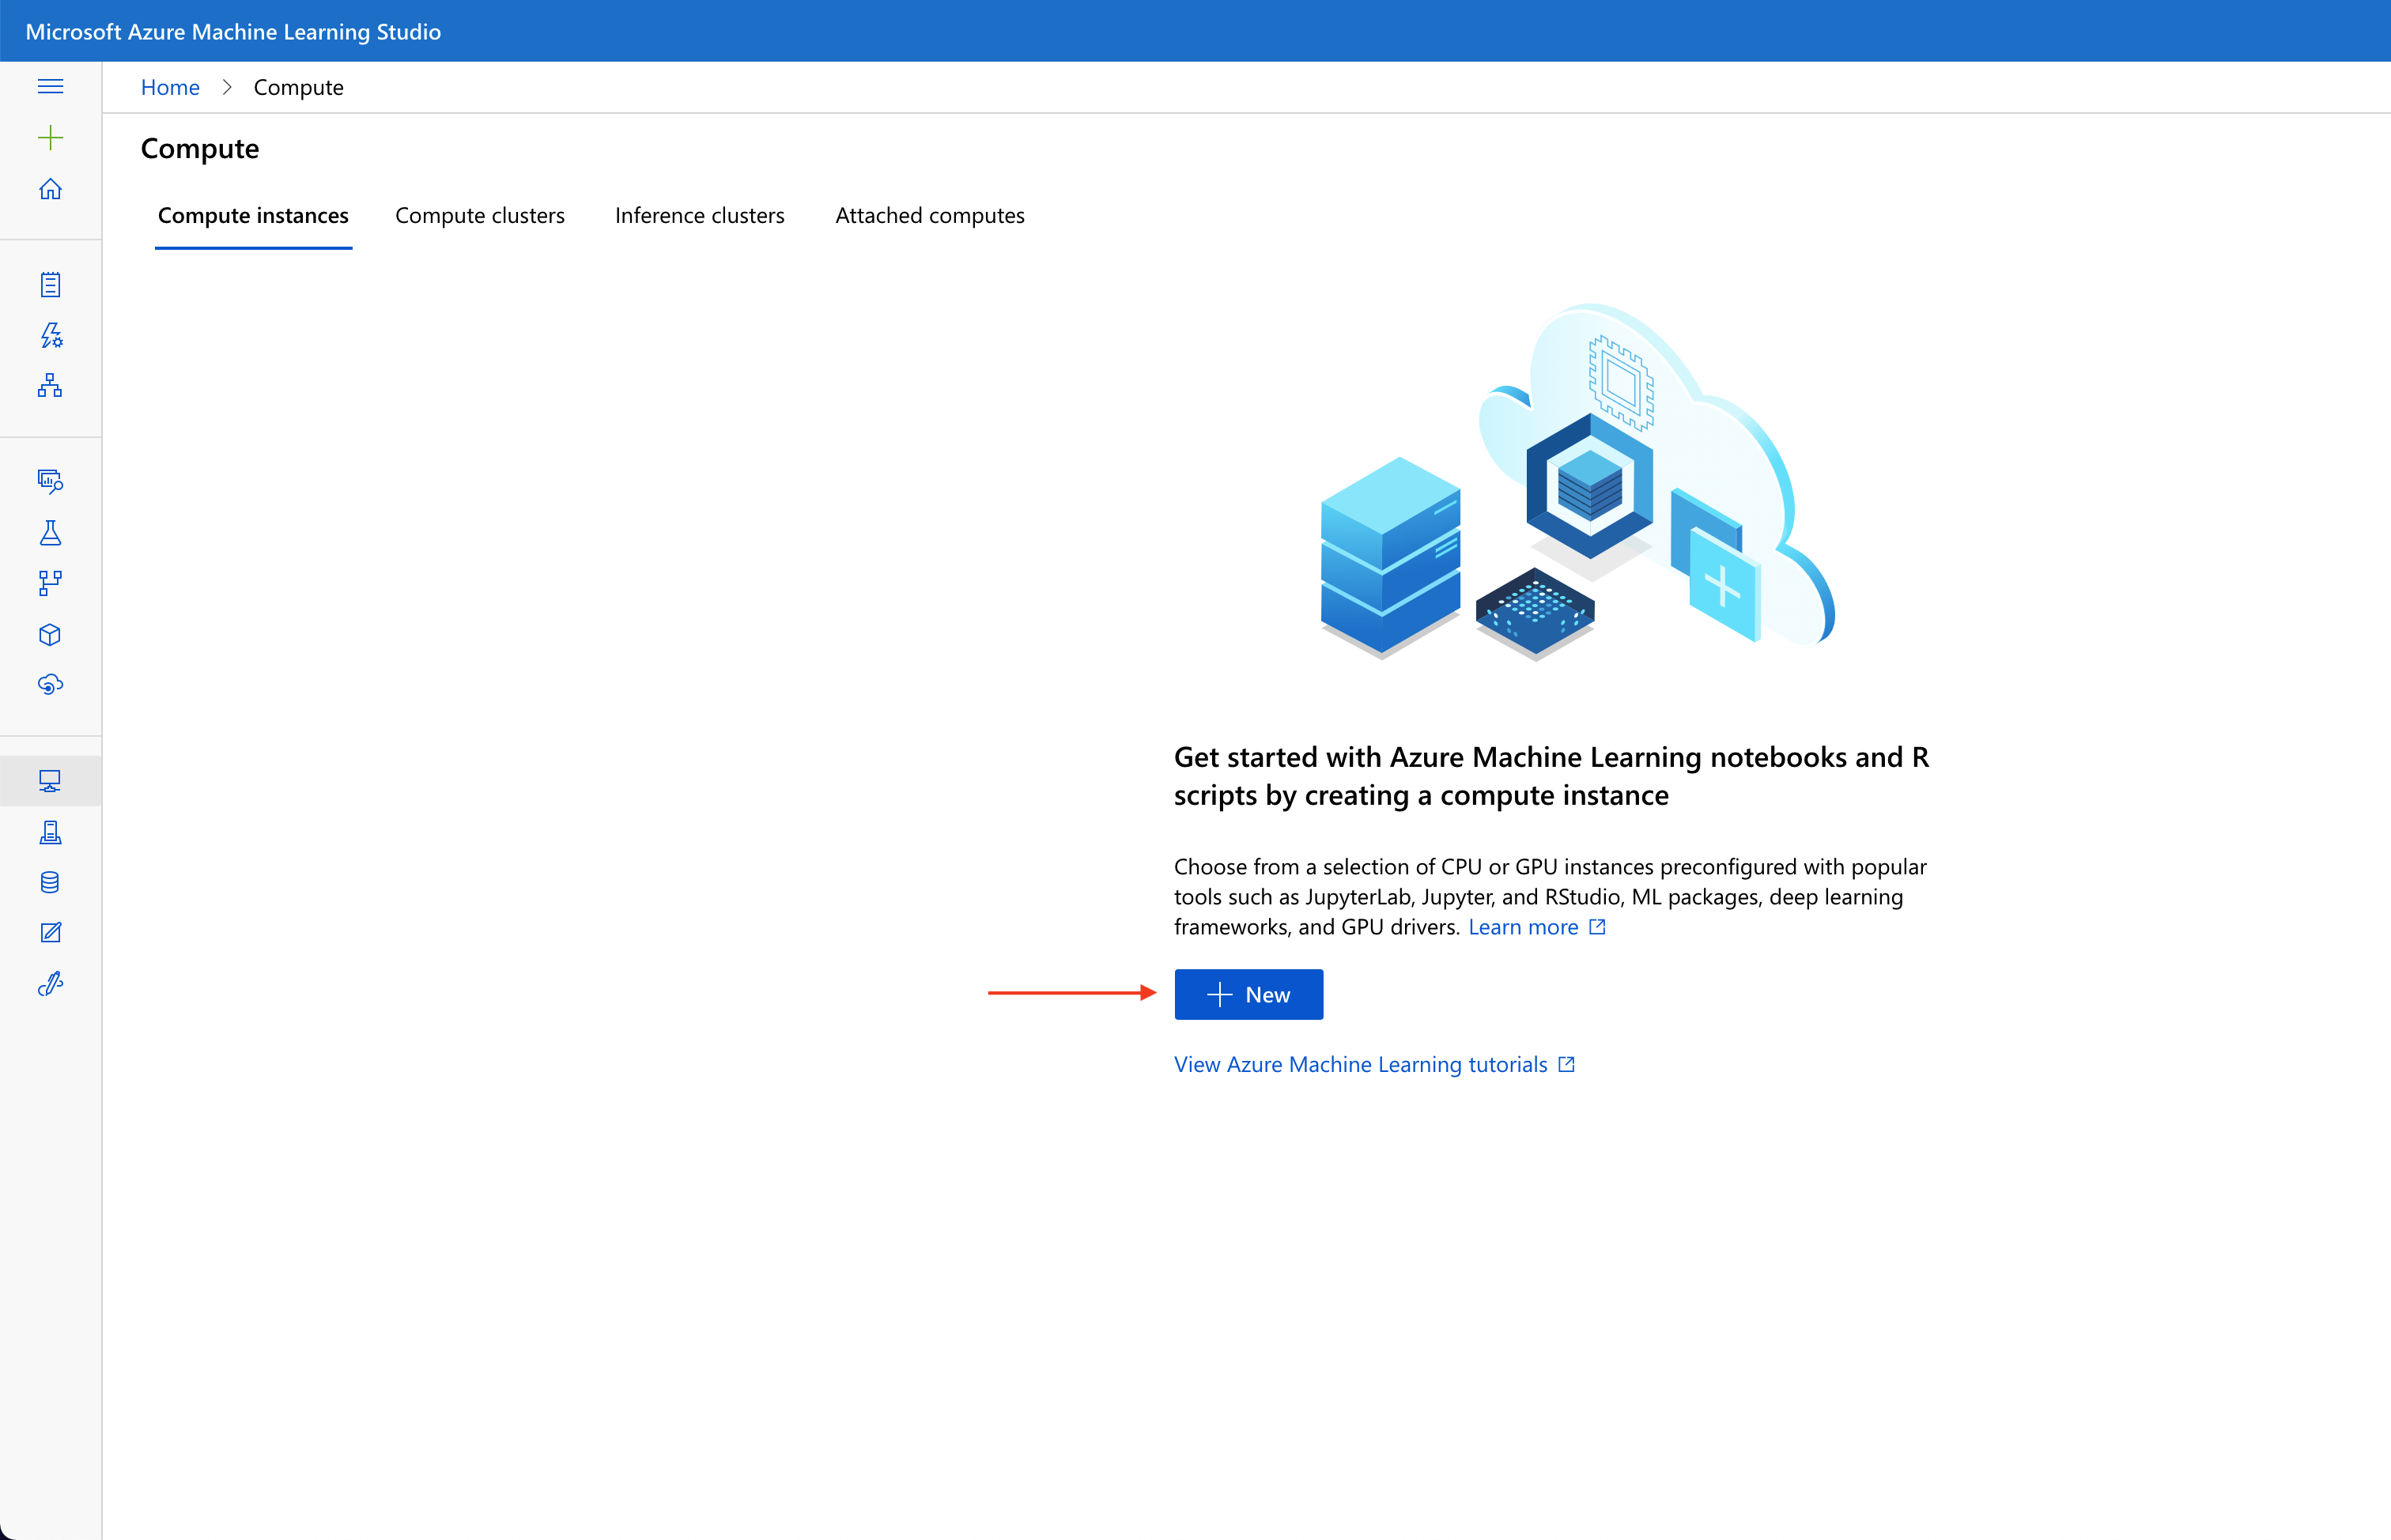2391x1540 pixels.
Task: Open the Designer hierarchy icon
Action: 50,385
